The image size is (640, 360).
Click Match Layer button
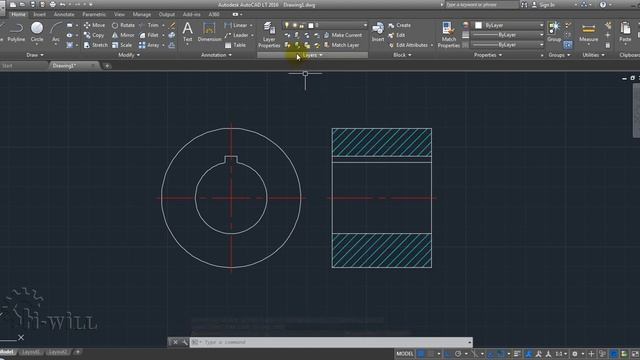coord(342,45)
